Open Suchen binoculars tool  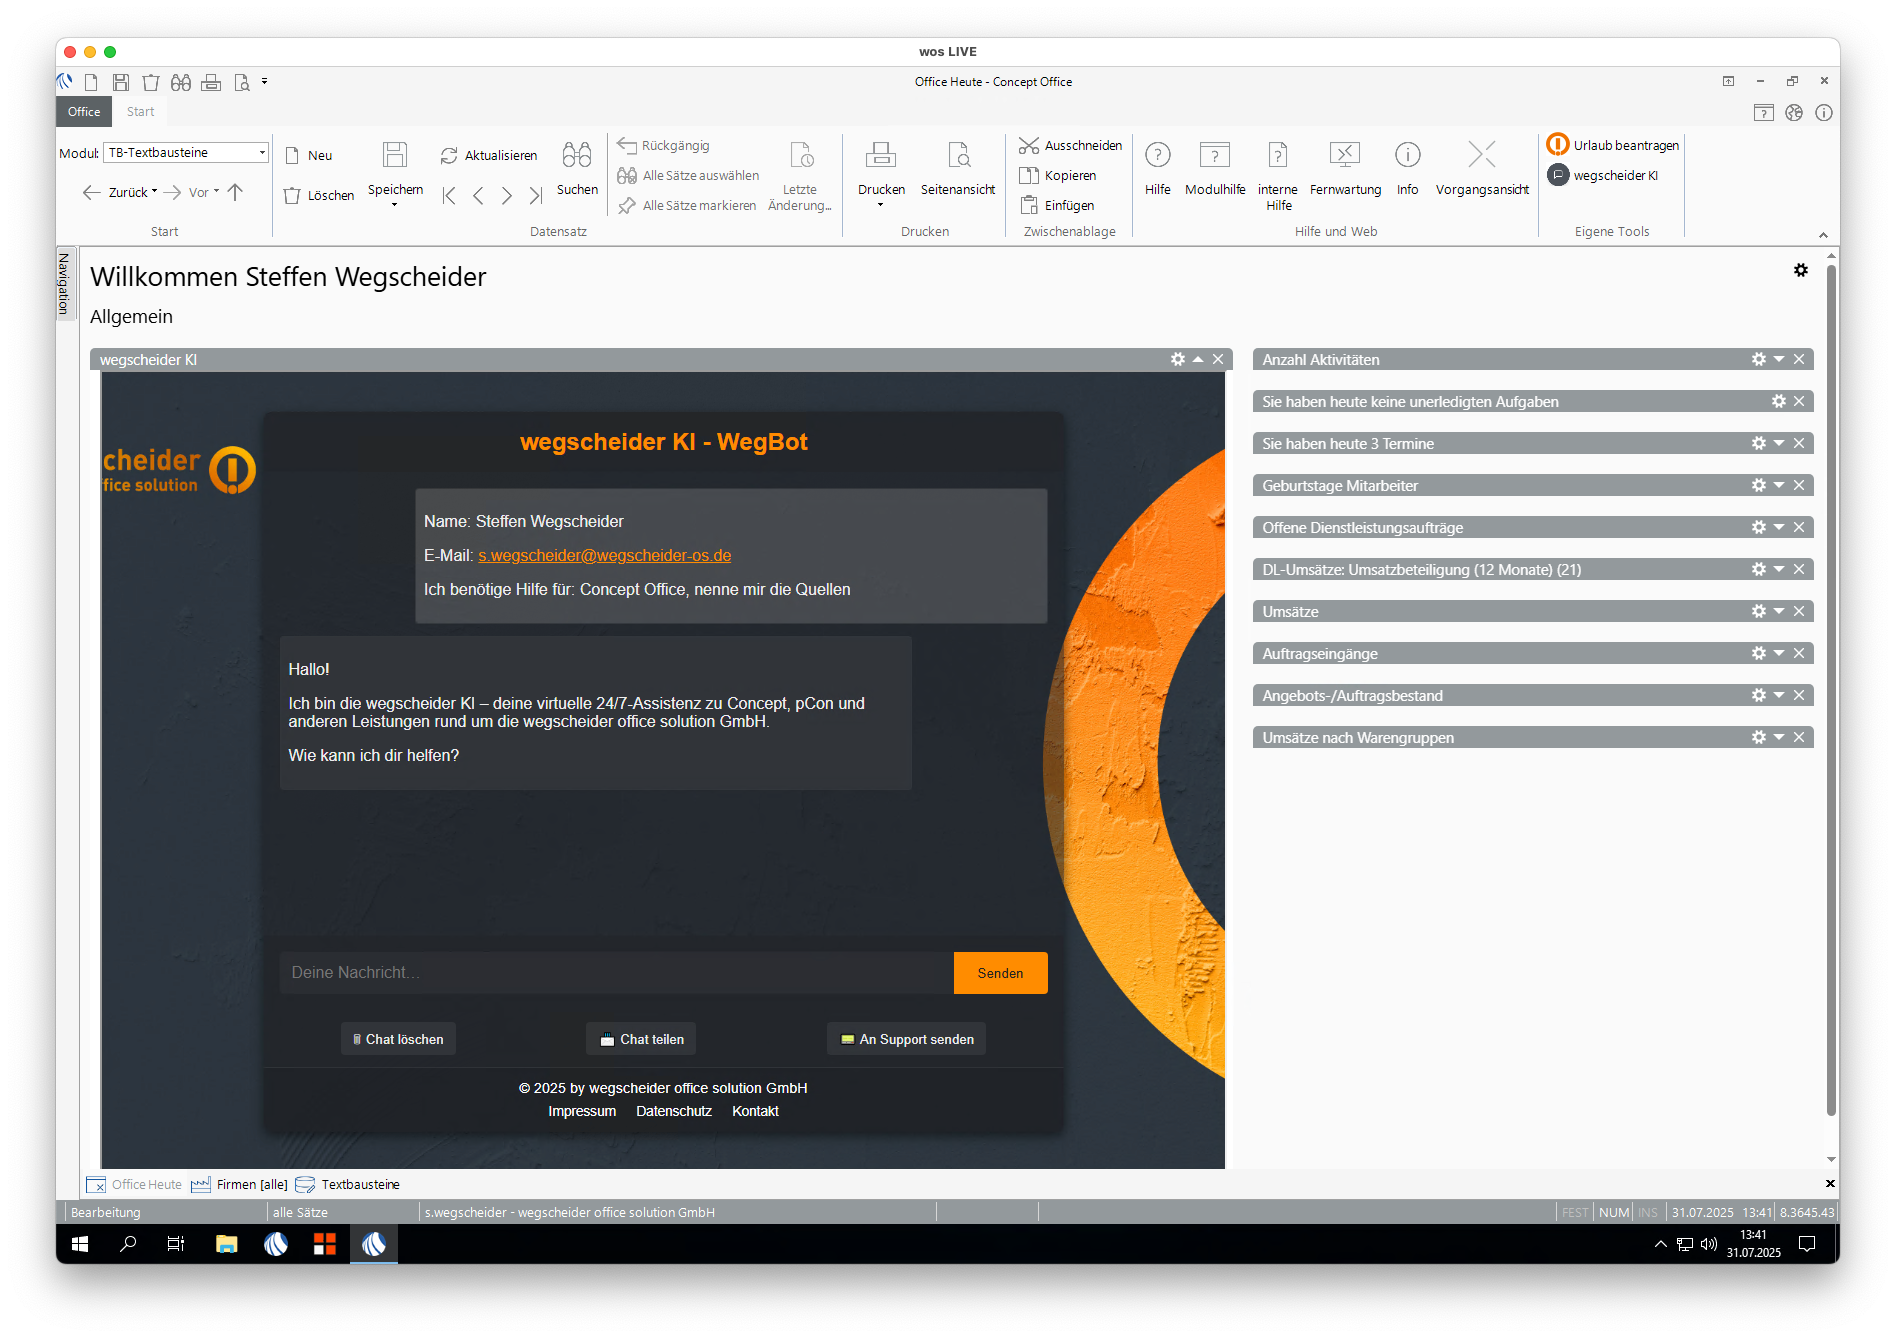click(x=577, y=155)
